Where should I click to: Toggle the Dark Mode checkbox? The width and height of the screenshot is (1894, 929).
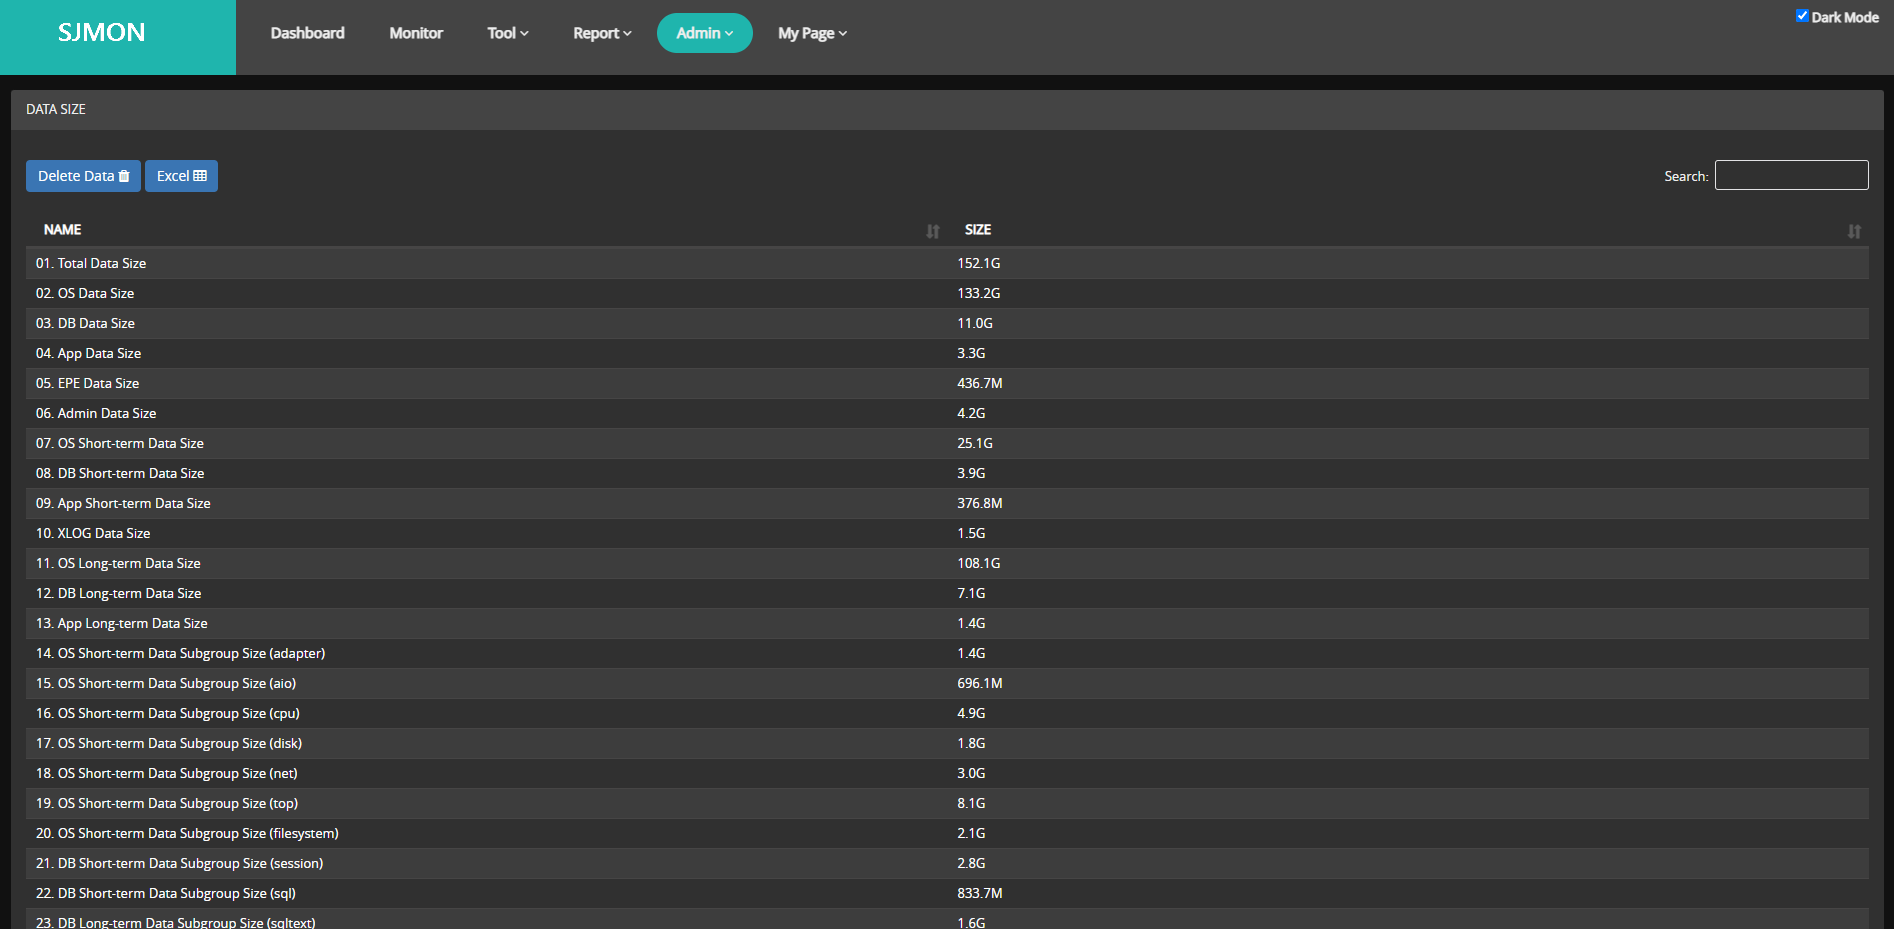tap(1802, 16)
